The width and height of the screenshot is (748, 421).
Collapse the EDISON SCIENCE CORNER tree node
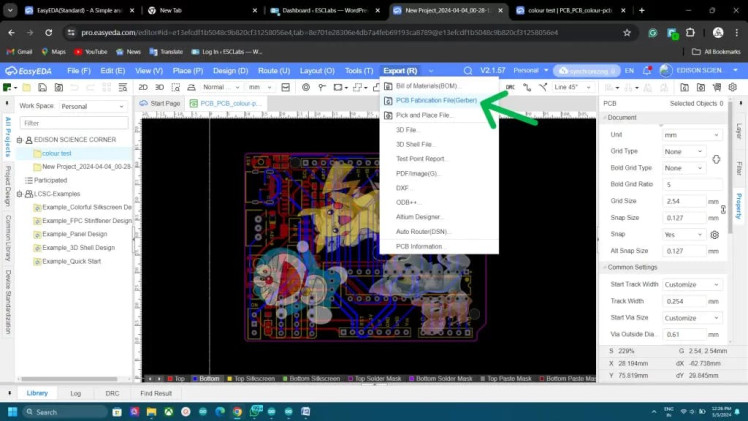pyautogui.click(x=20, y=139)
